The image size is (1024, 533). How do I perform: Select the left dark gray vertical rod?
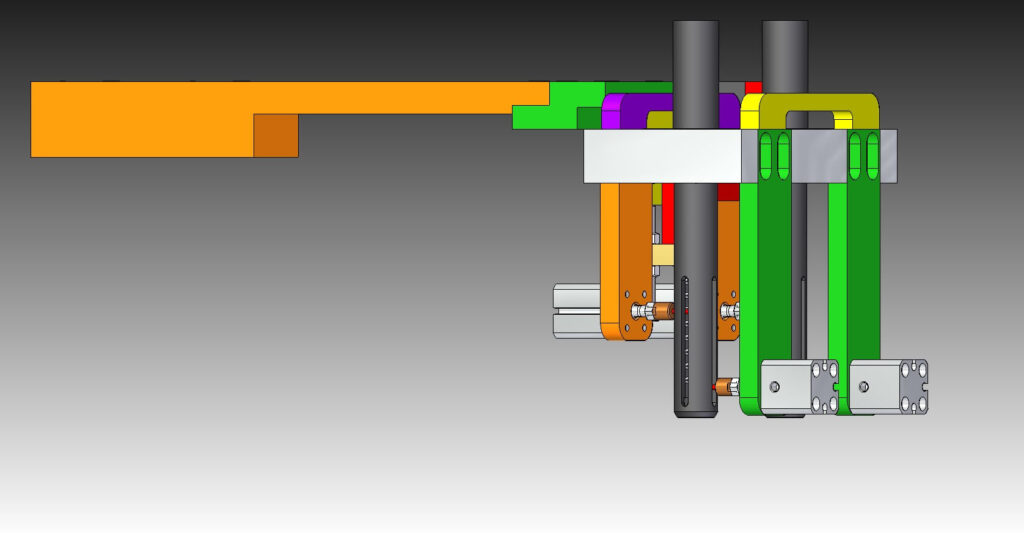pos(696,219)
